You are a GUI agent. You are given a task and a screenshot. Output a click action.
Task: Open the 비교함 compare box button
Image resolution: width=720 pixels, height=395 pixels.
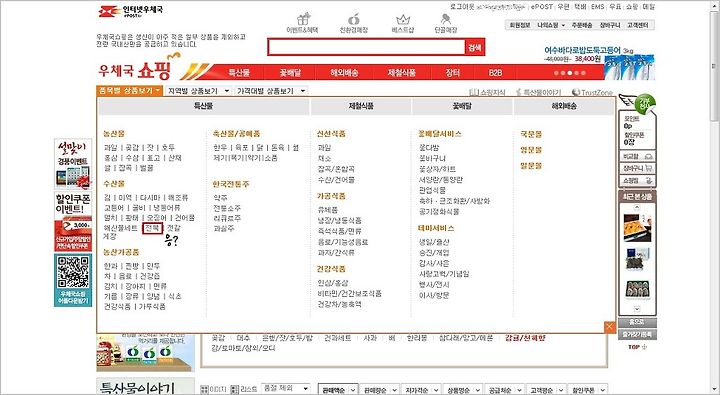[x=637, y=157]
